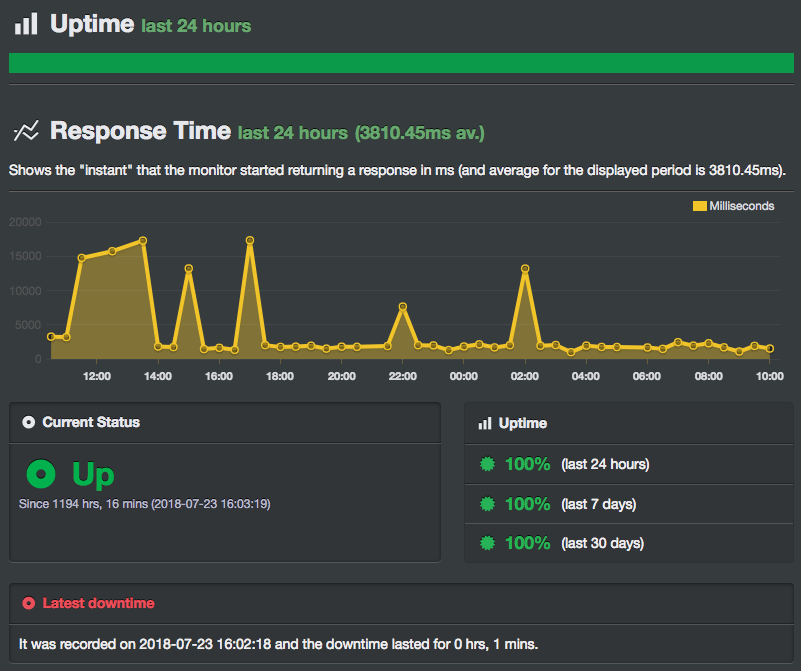Click the 12:00 x-axis label

click(x=97, y=376)
